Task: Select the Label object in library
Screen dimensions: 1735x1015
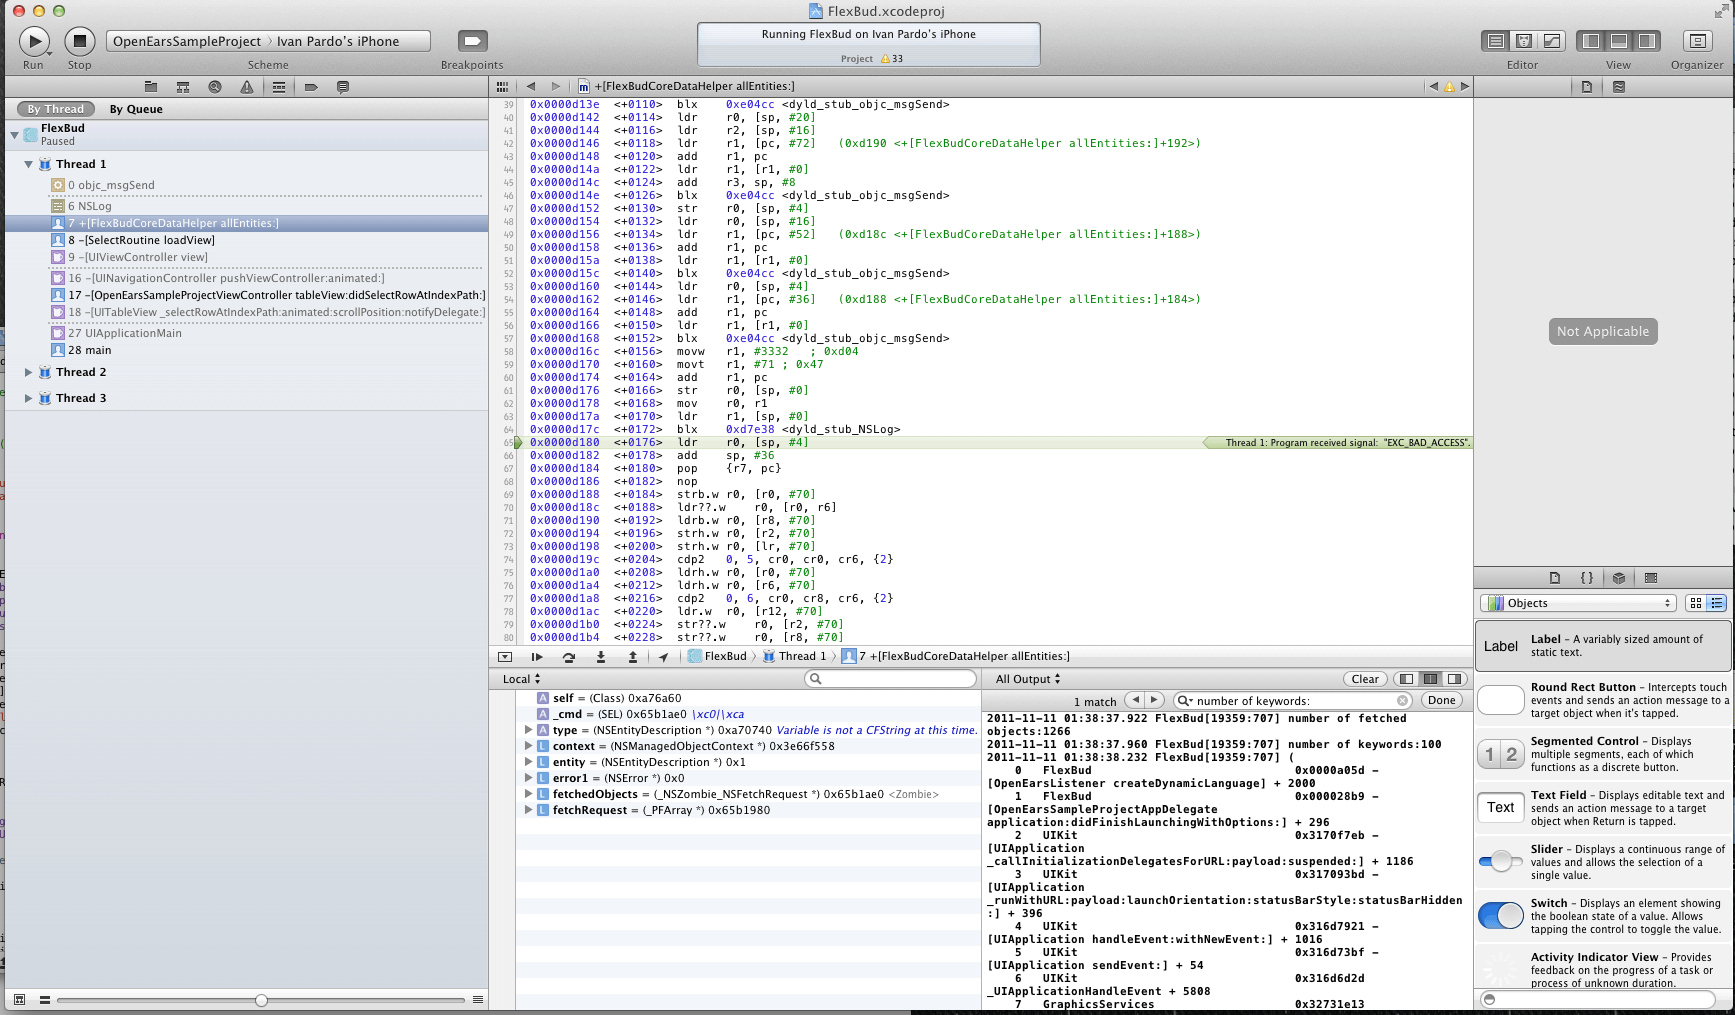Action: pos(1603,646)
